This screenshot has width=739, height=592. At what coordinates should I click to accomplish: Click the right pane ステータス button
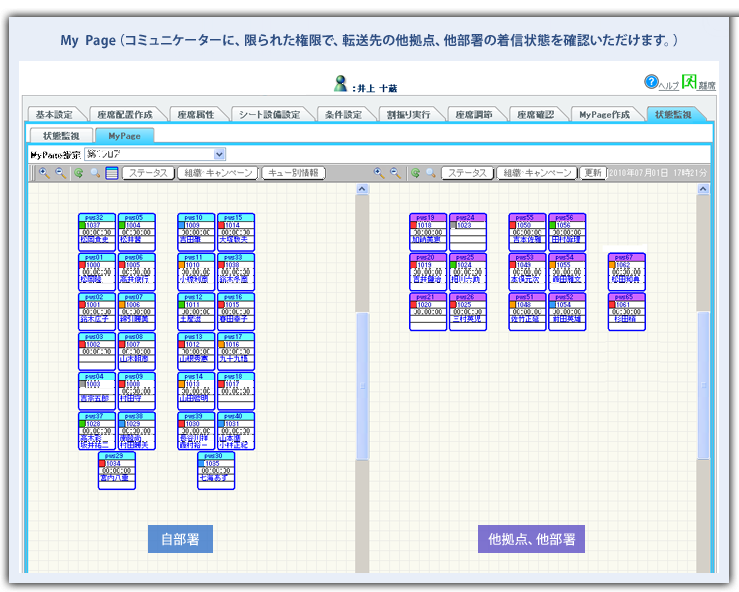pos(468,173)
